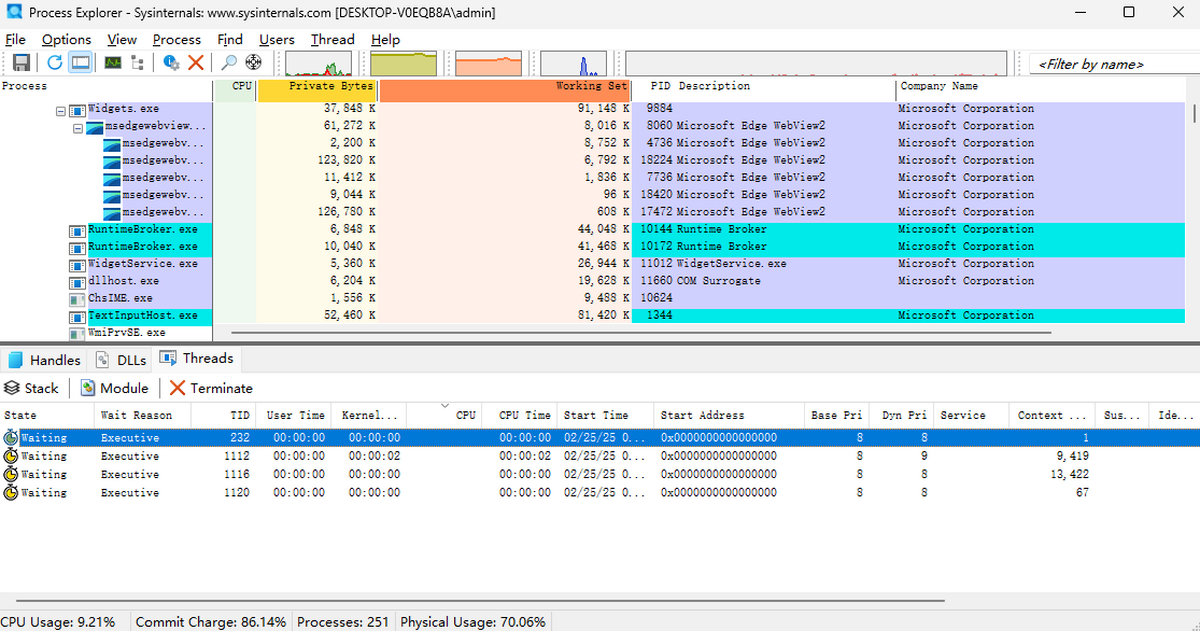Collapse the Widgets.exe tree node
Image resolution: width=1200 pixels, height=631 pixels.
click(61, 110)
